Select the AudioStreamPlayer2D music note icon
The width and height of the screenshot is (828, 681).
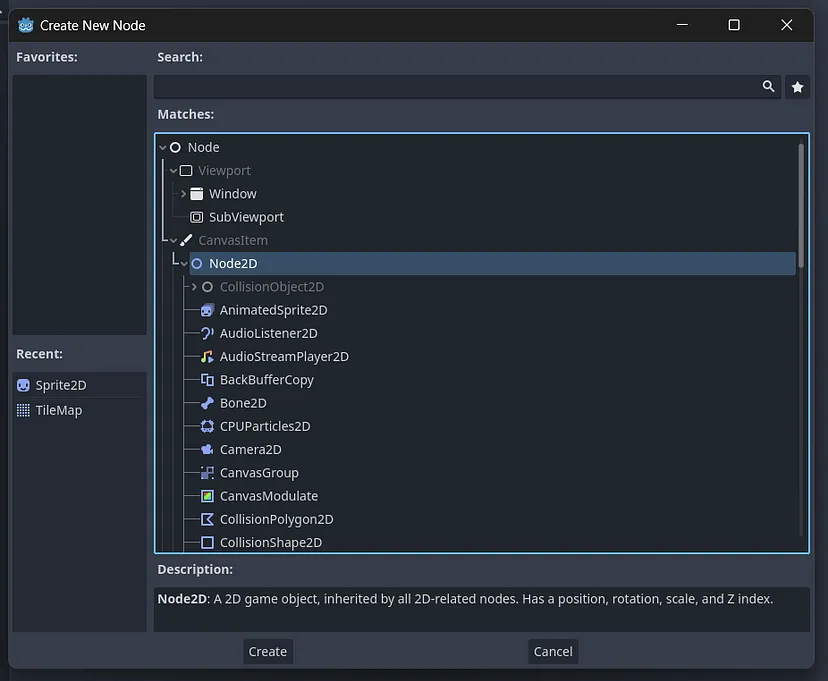pyautogui.click(x=207, y=356)
